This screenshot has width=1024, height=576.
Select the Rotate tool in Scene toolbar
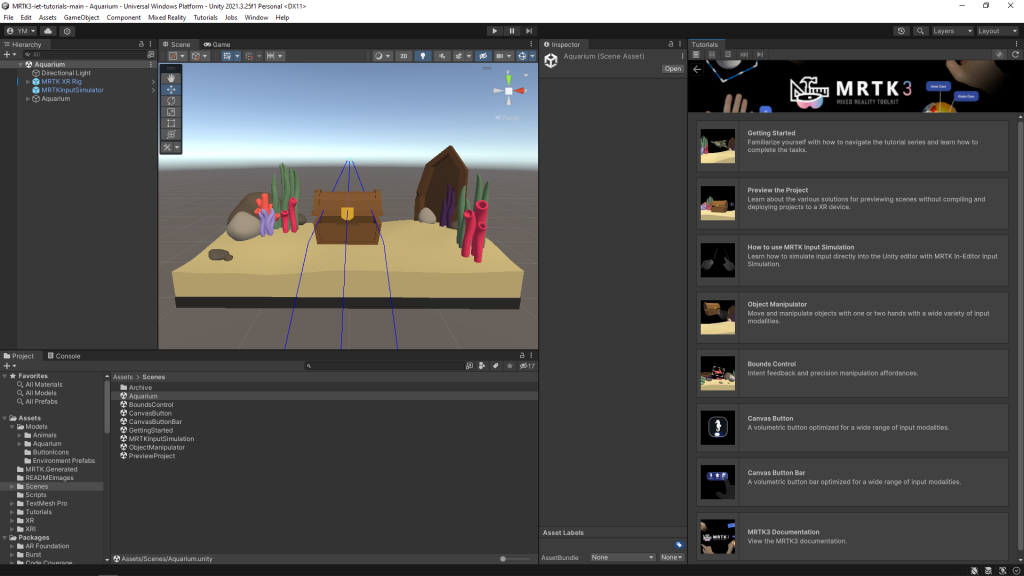(x=171, y=101)
